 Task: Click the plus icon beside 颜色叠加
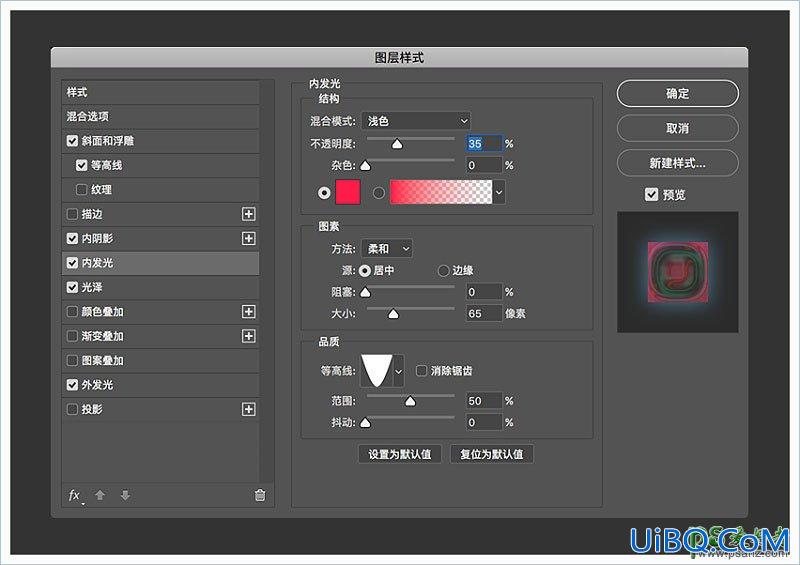click(248, 311)
